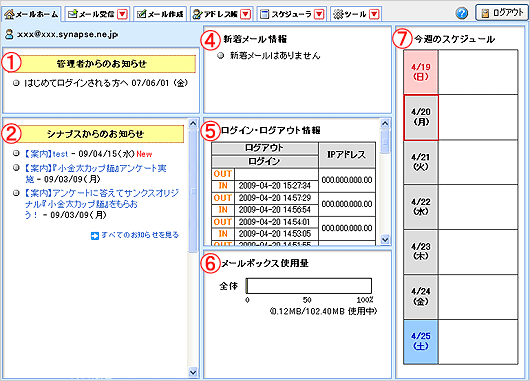The width and height of the screenshot is (530, 381).
Task: Open アンケートに答えてサンクスオリジナル notice link
Action: click(x=101, y=204)
